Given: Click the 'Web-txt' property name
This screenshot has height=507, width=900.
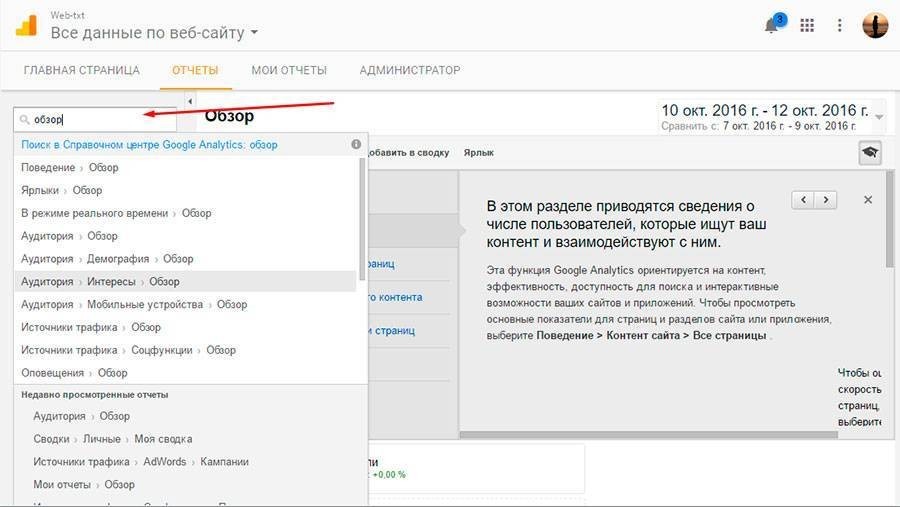Looking at the screenshot, I should click(67, 16).
